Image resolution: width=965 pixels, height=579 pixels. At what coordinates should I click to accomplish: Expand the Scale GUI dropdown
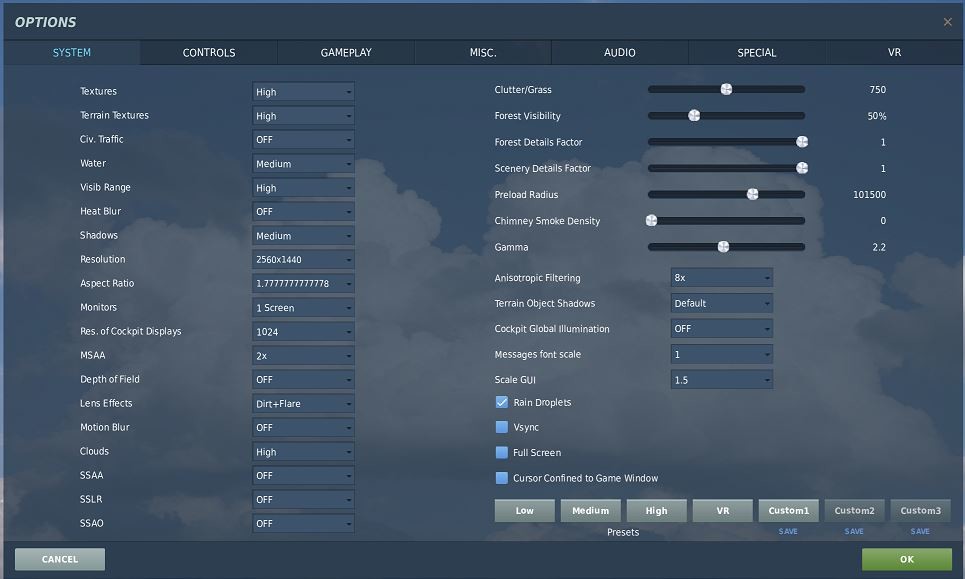(721, 380)
